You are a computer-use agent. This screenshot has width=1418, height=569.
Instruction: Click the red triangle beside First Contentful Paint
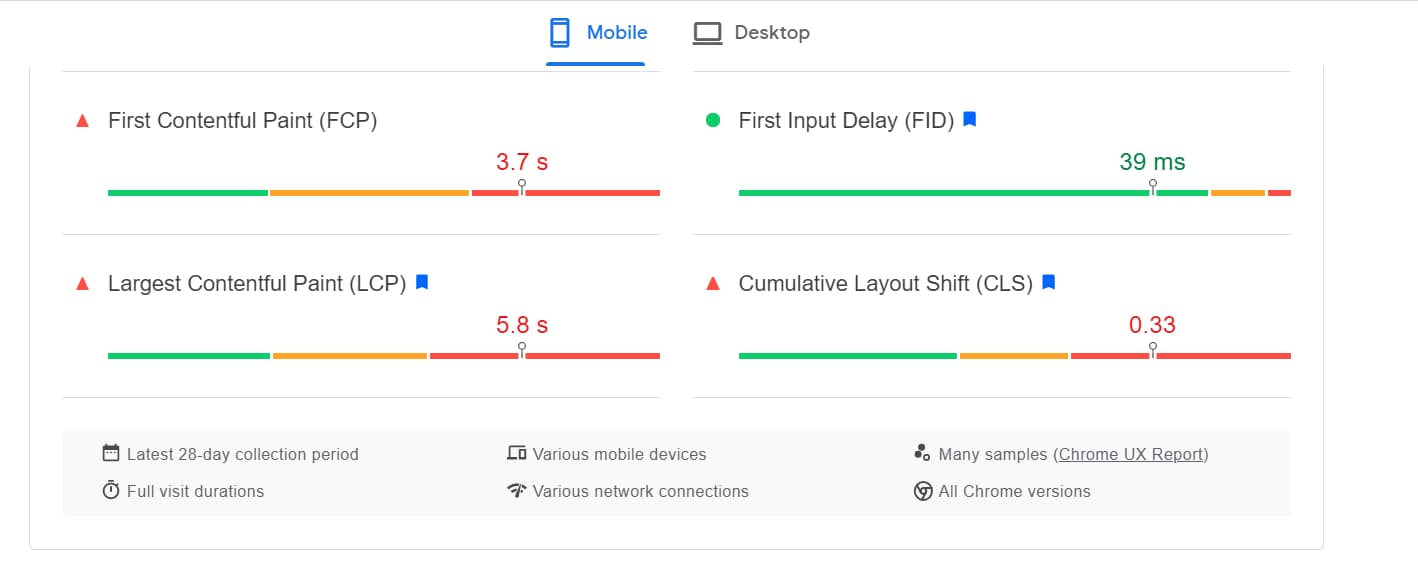pos(83,121)
